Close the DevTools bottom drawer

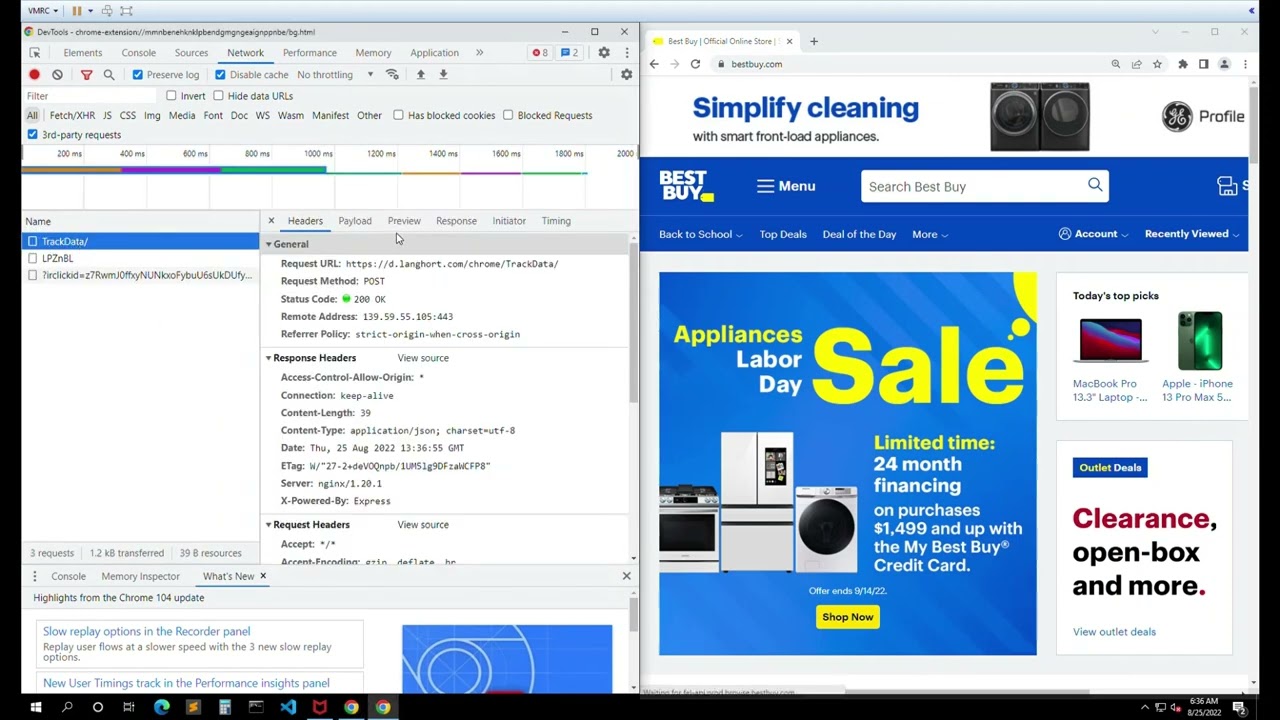pos(627,576)
